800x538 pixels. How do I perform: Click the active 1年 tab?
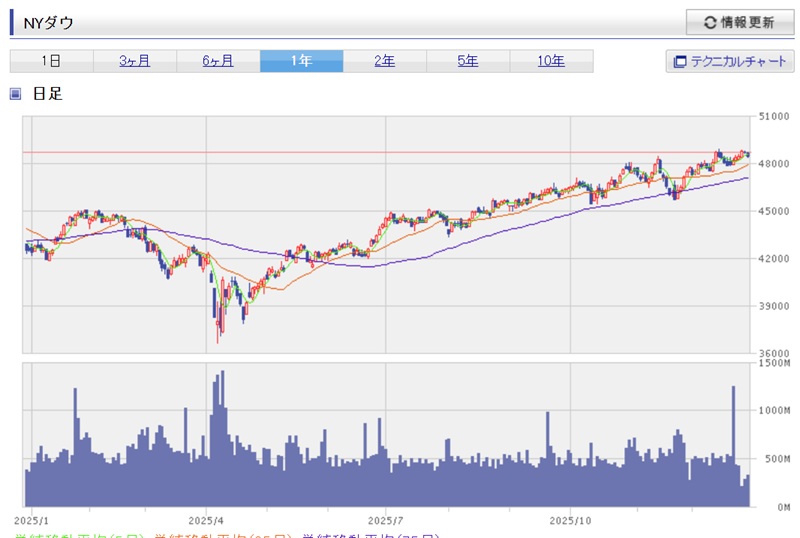click(301, 61)
